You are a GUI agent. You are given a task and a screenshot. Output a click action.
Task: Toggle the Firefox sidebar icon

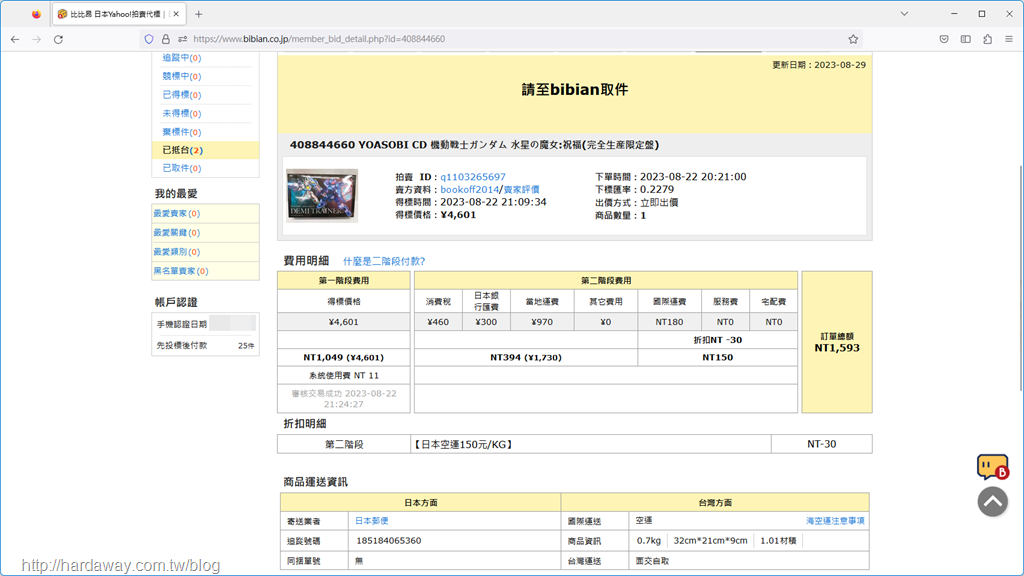click(966, 39)
